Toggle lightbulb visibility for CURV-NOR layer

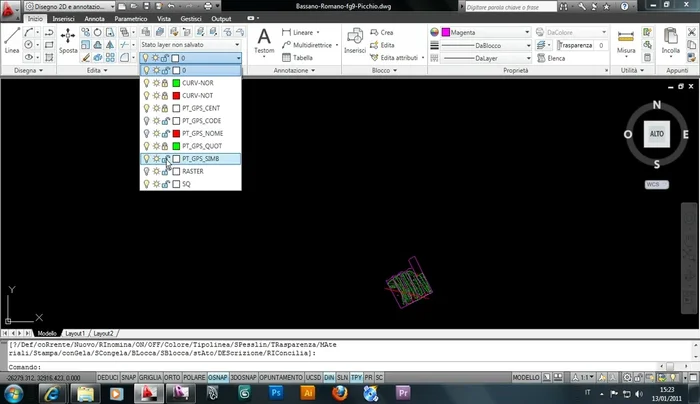146,83
